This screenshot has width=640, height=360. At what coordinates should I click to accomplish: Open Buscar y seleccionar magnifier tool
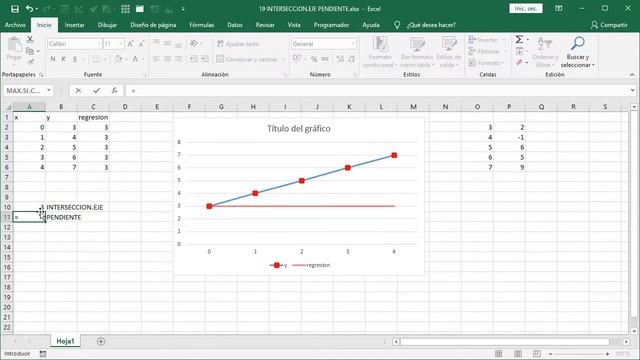[x=578, y=51]
